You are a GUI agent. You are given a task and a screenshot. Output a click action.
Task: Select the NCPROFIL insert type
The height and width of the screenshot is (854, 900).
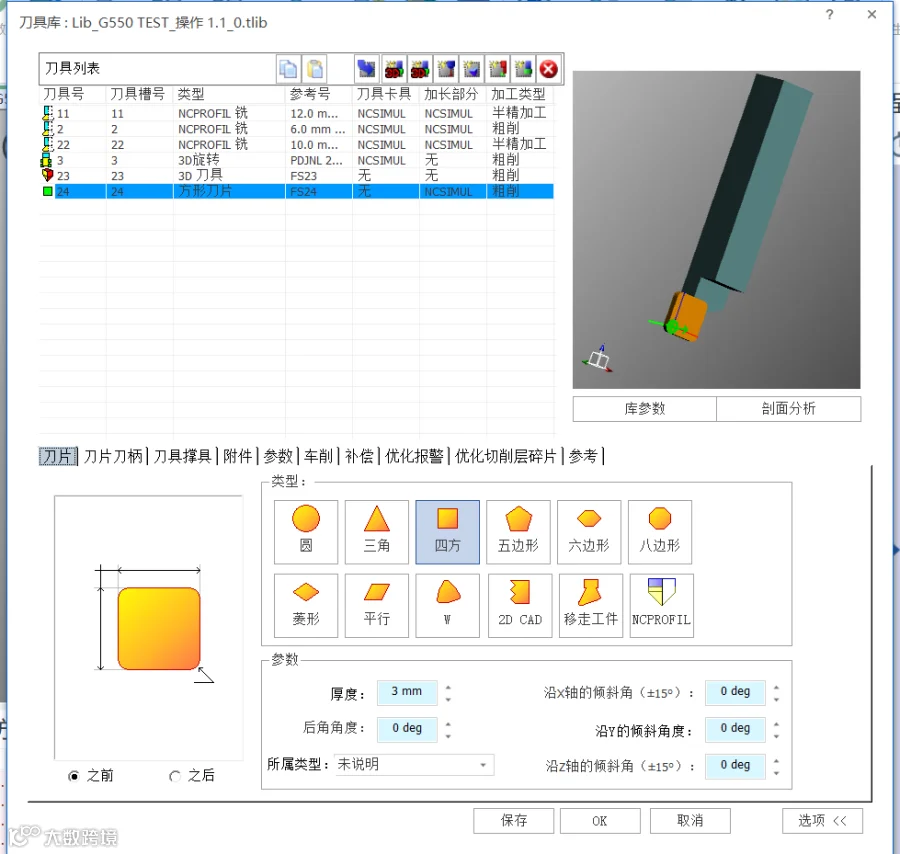tap(661, 605)
